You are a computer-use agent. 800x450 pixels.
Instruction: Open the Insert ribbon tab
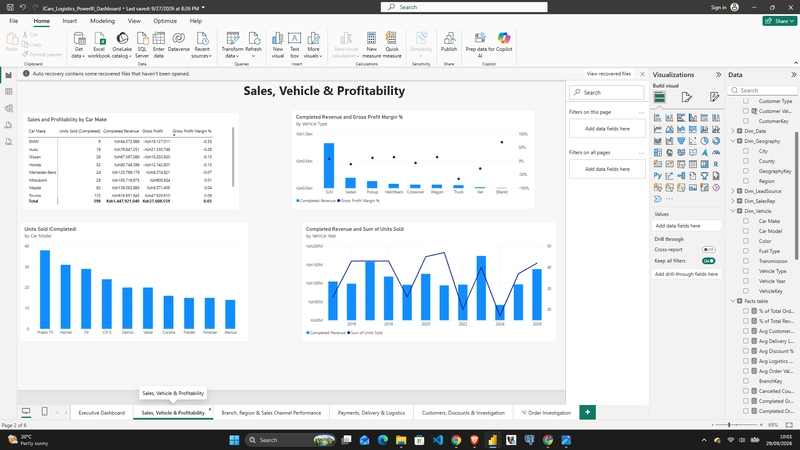coord(69,21)
